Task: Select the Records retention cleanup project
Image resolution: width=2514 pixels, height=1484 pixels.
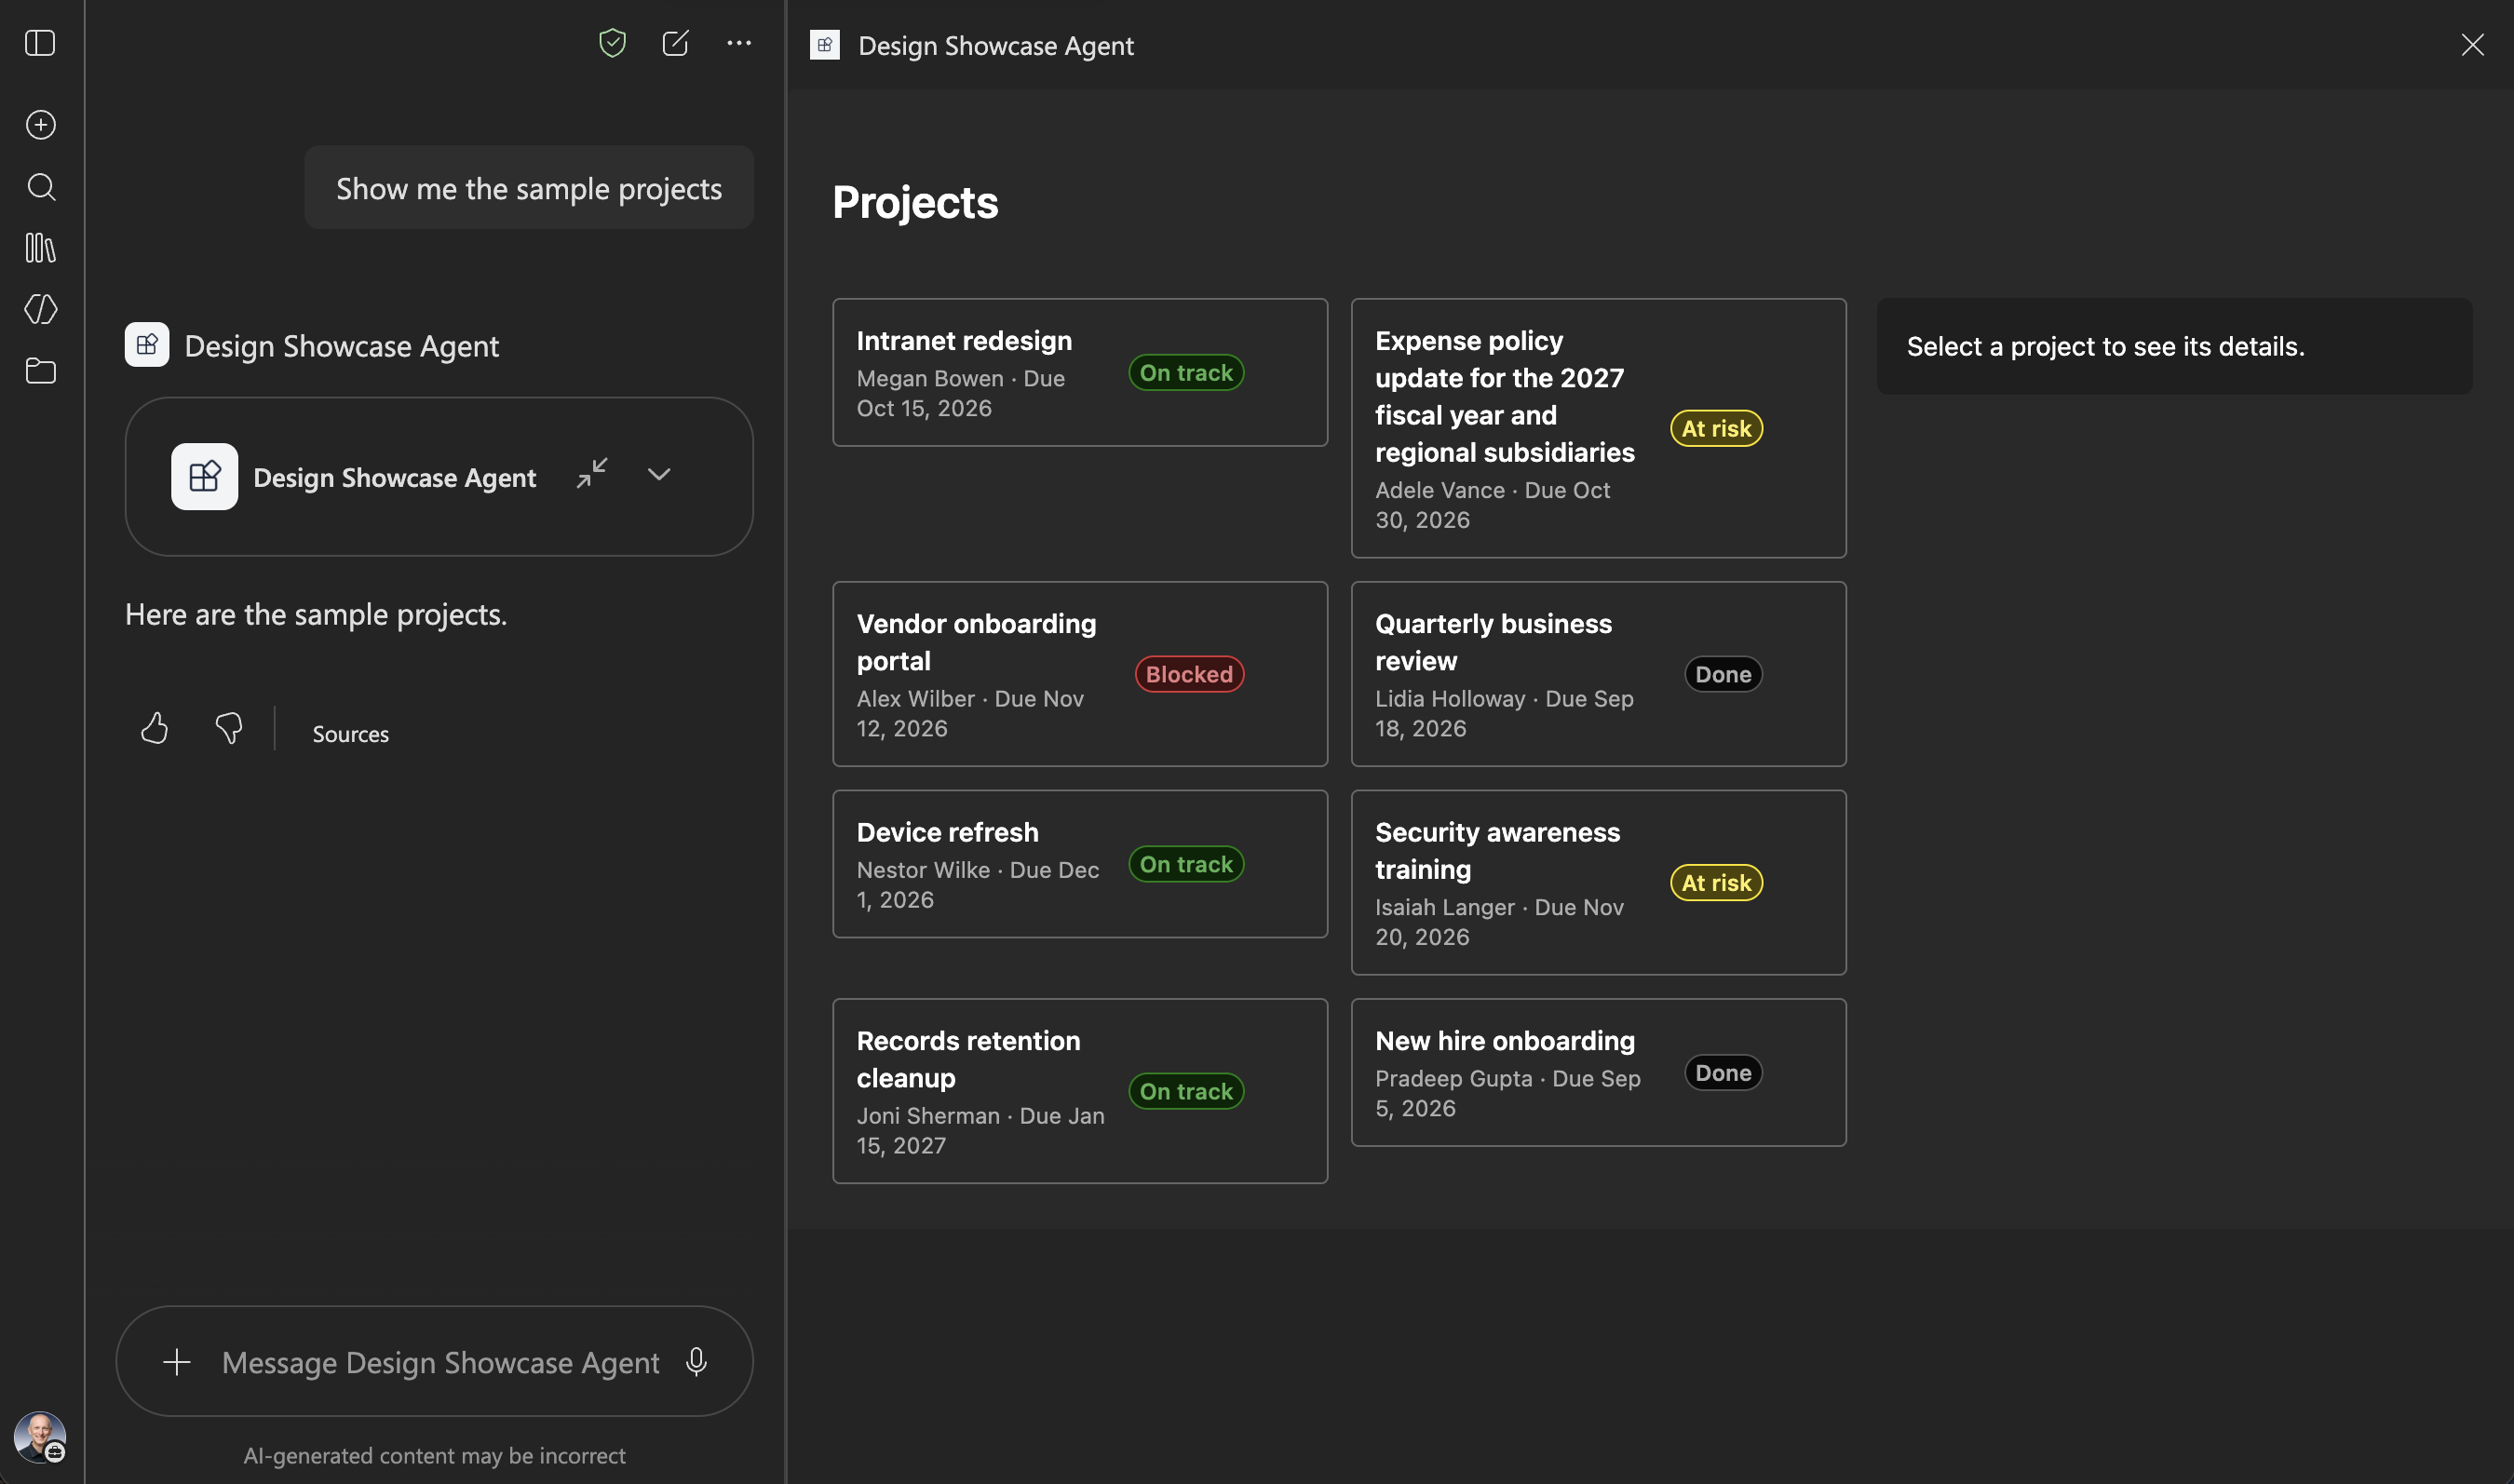Action: click(1080, 1091)
